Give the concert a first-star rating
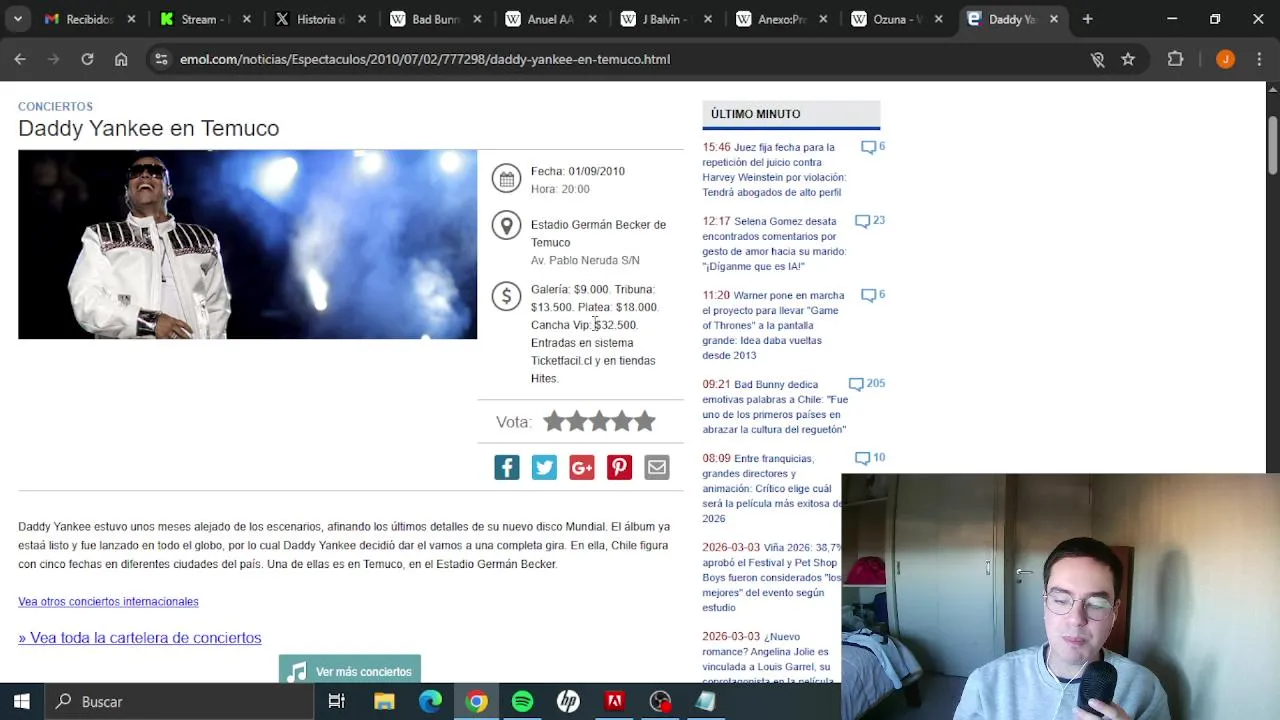 click(554, 421)
